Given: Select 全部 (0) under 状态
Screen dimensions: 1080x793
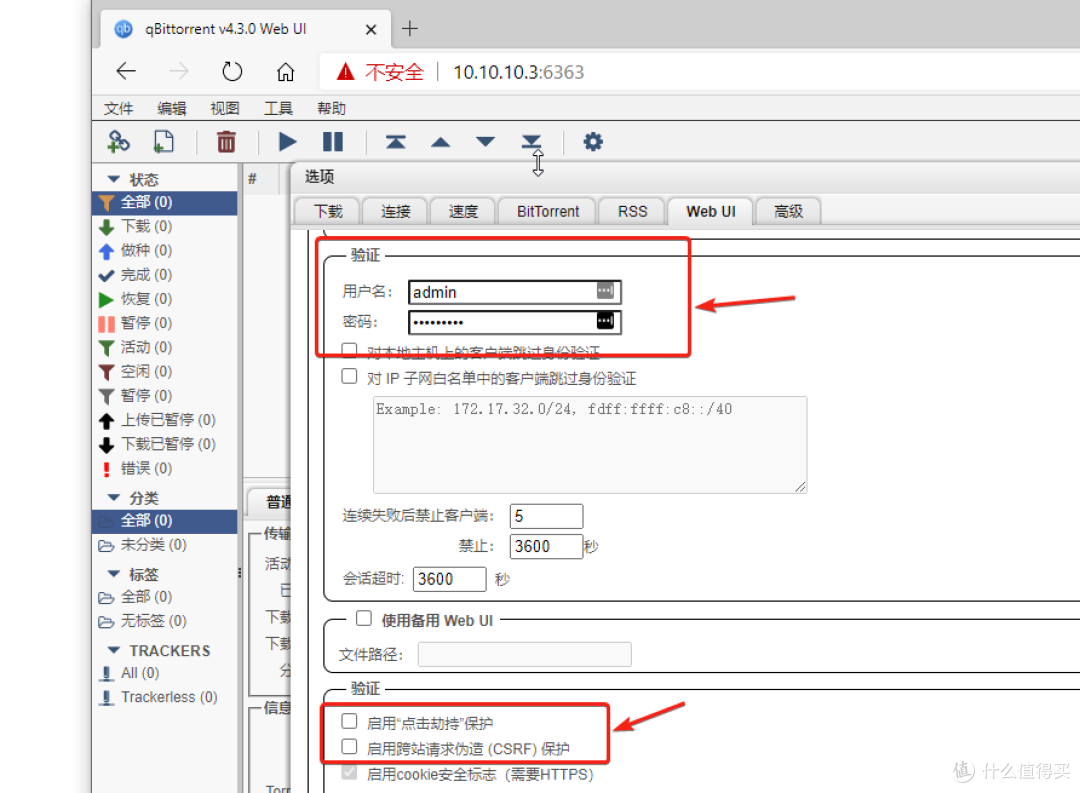Looking at the screenshot, I should [165, 202].
